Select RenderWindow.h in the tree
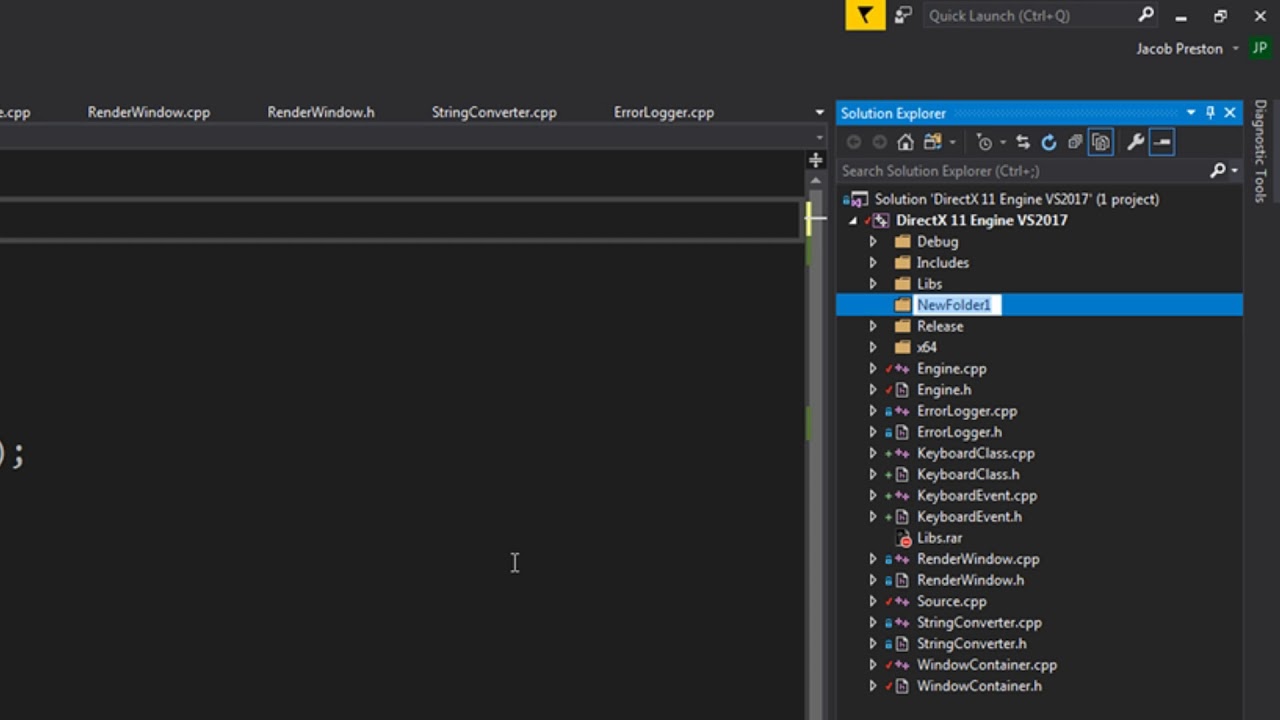 [x=970, y=580]
